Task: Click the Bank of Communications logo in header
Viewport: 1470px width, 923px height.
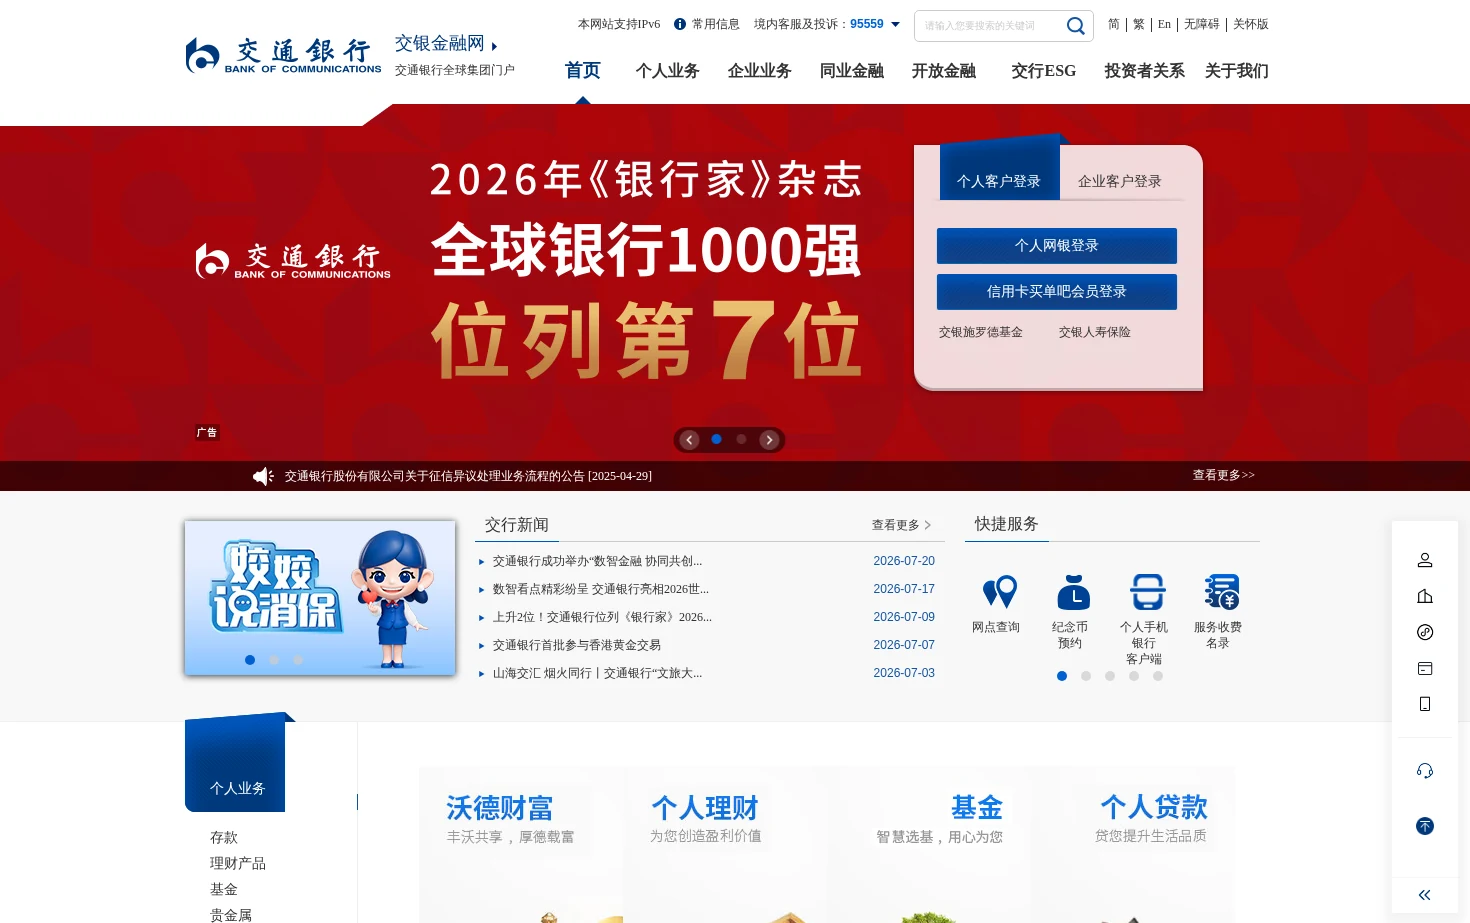Action: (x=283, y=56)
